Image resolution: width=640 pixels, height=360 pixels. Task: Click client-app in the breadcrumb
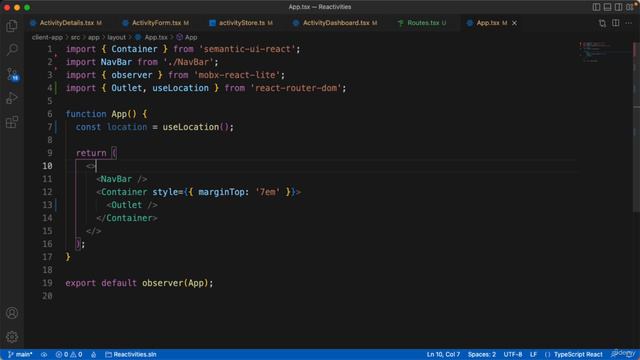click(47, 37)
